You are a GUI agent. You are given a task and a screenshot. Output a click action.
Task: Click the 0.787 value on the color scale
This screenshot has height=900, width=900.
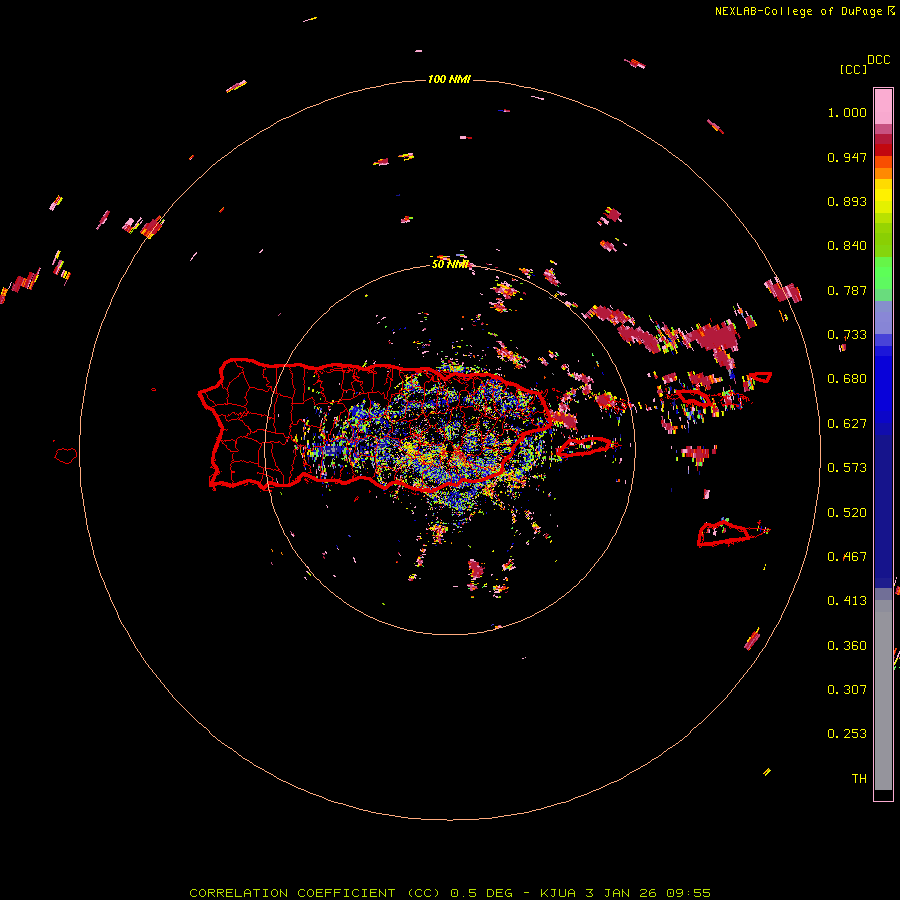tap(847, 290)
